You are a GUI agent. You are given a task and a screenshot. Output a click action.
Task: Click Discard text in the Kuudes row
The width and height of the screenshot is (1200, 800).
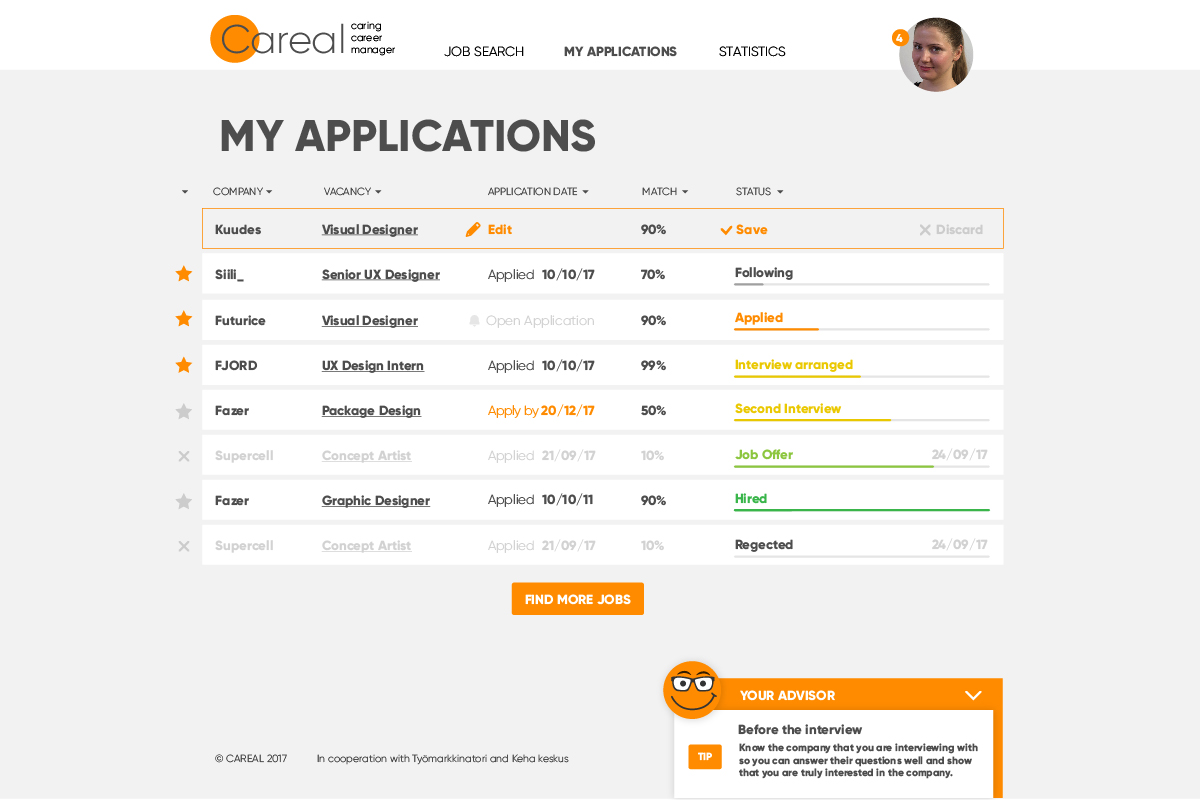(x=960, y=230)
